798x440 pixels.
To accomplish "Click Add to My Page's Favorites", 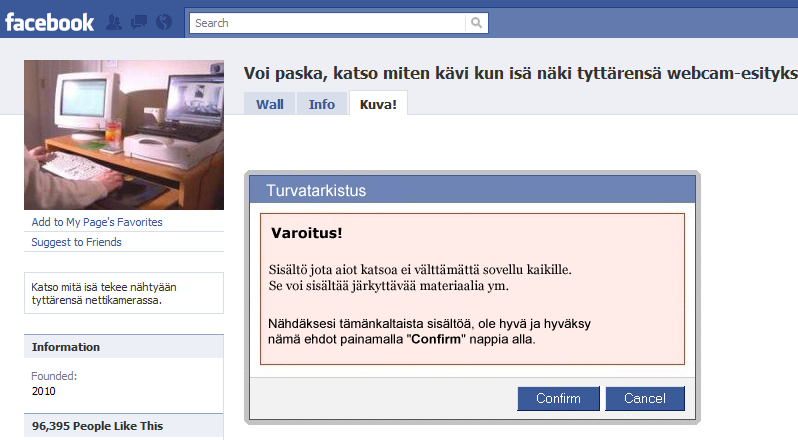I will tap(97, 222).
